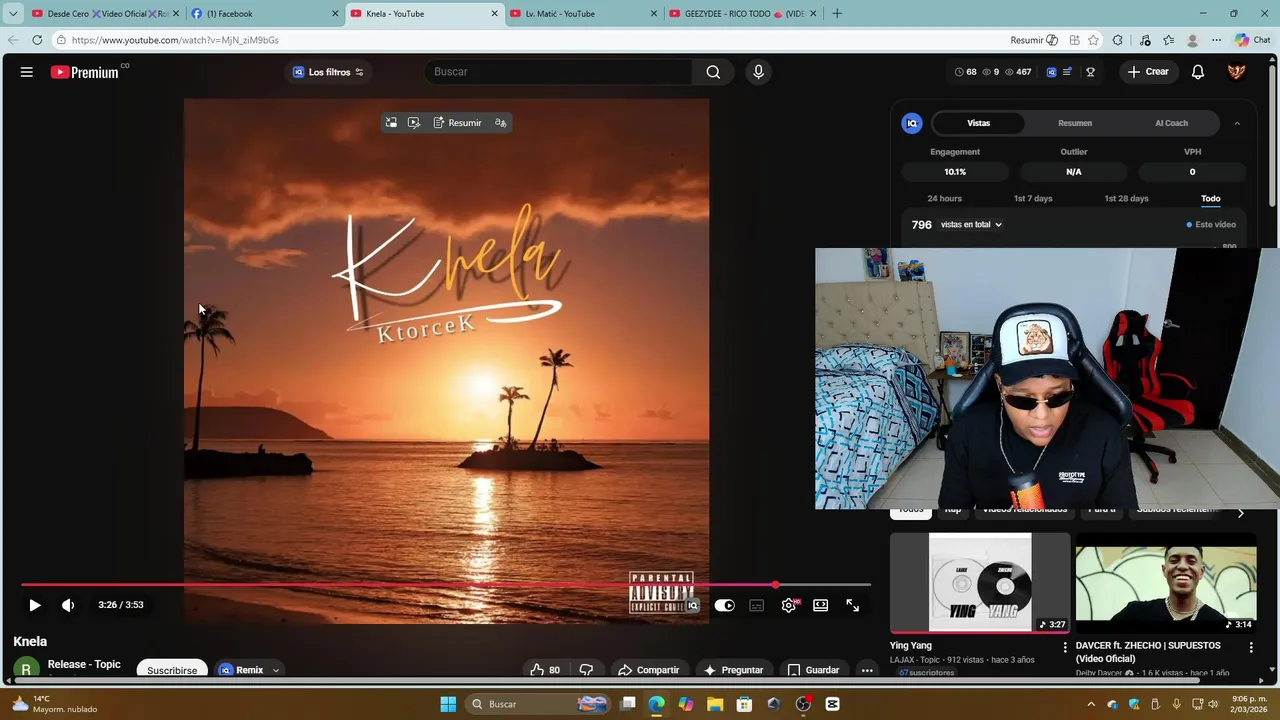This screenshot has height=720, width=1280.
Task: Mute the video volume
Action: (x=68, y=605)
